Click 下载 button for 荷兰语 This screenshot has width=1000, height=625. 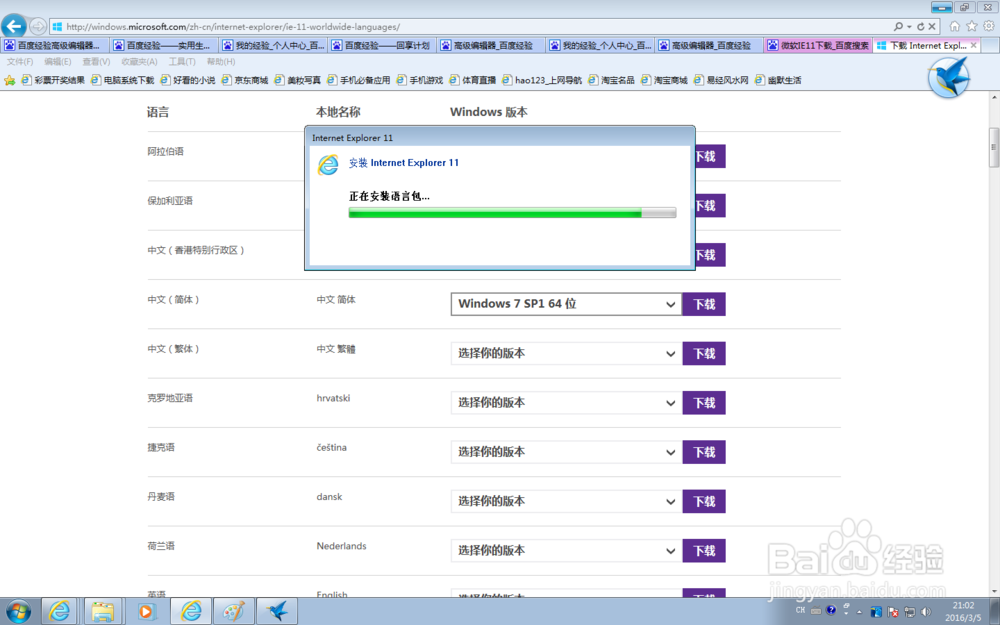pos(704,550)
